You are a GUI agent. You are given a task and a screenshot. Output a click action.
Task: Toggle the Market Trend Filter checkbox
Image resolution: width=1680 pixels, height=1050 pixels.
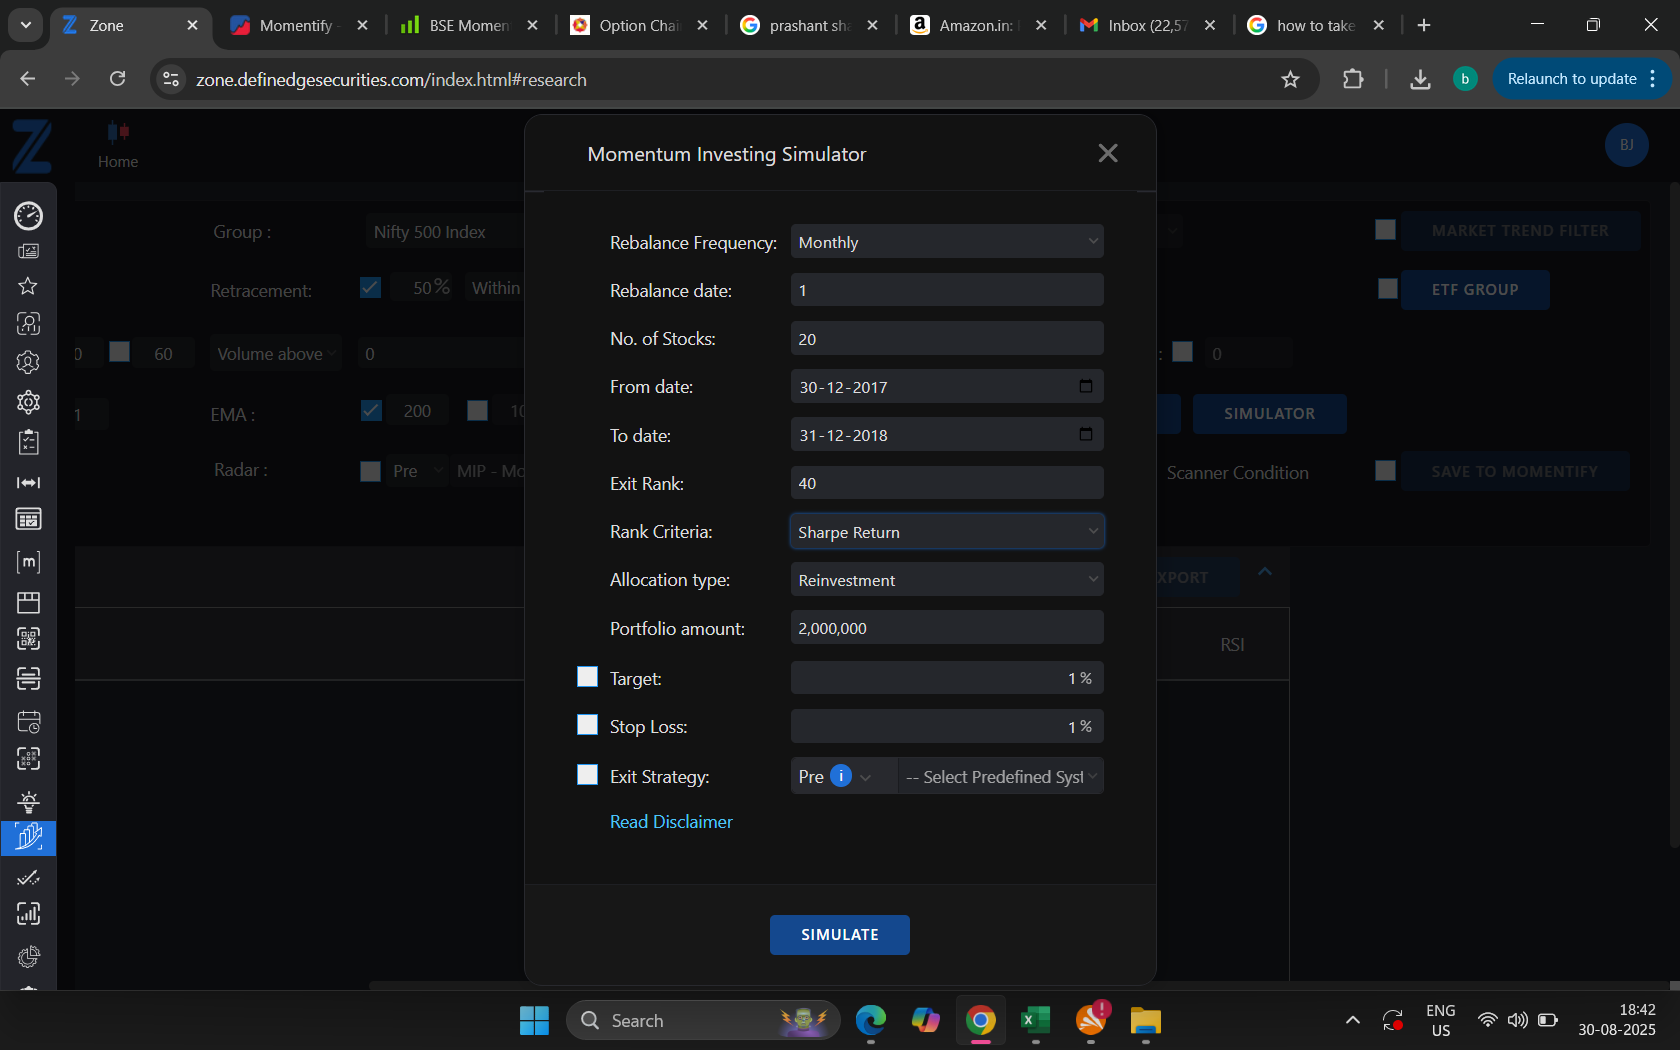pos(1385,230)
